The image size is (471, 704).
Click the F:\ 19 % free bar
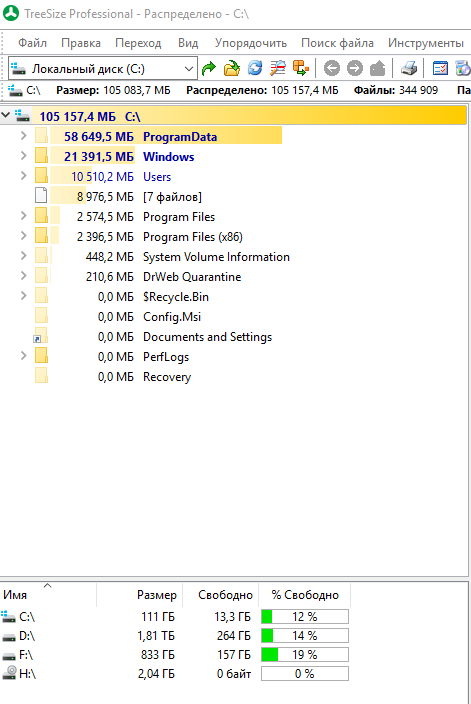coord(305,655)
